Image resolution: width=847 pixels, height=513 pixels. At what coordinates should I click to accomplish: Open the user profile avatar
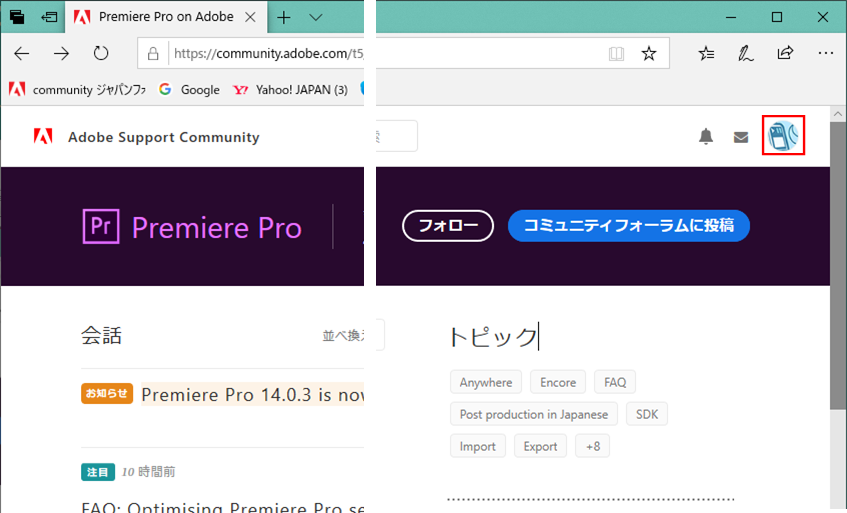(783, 135)
